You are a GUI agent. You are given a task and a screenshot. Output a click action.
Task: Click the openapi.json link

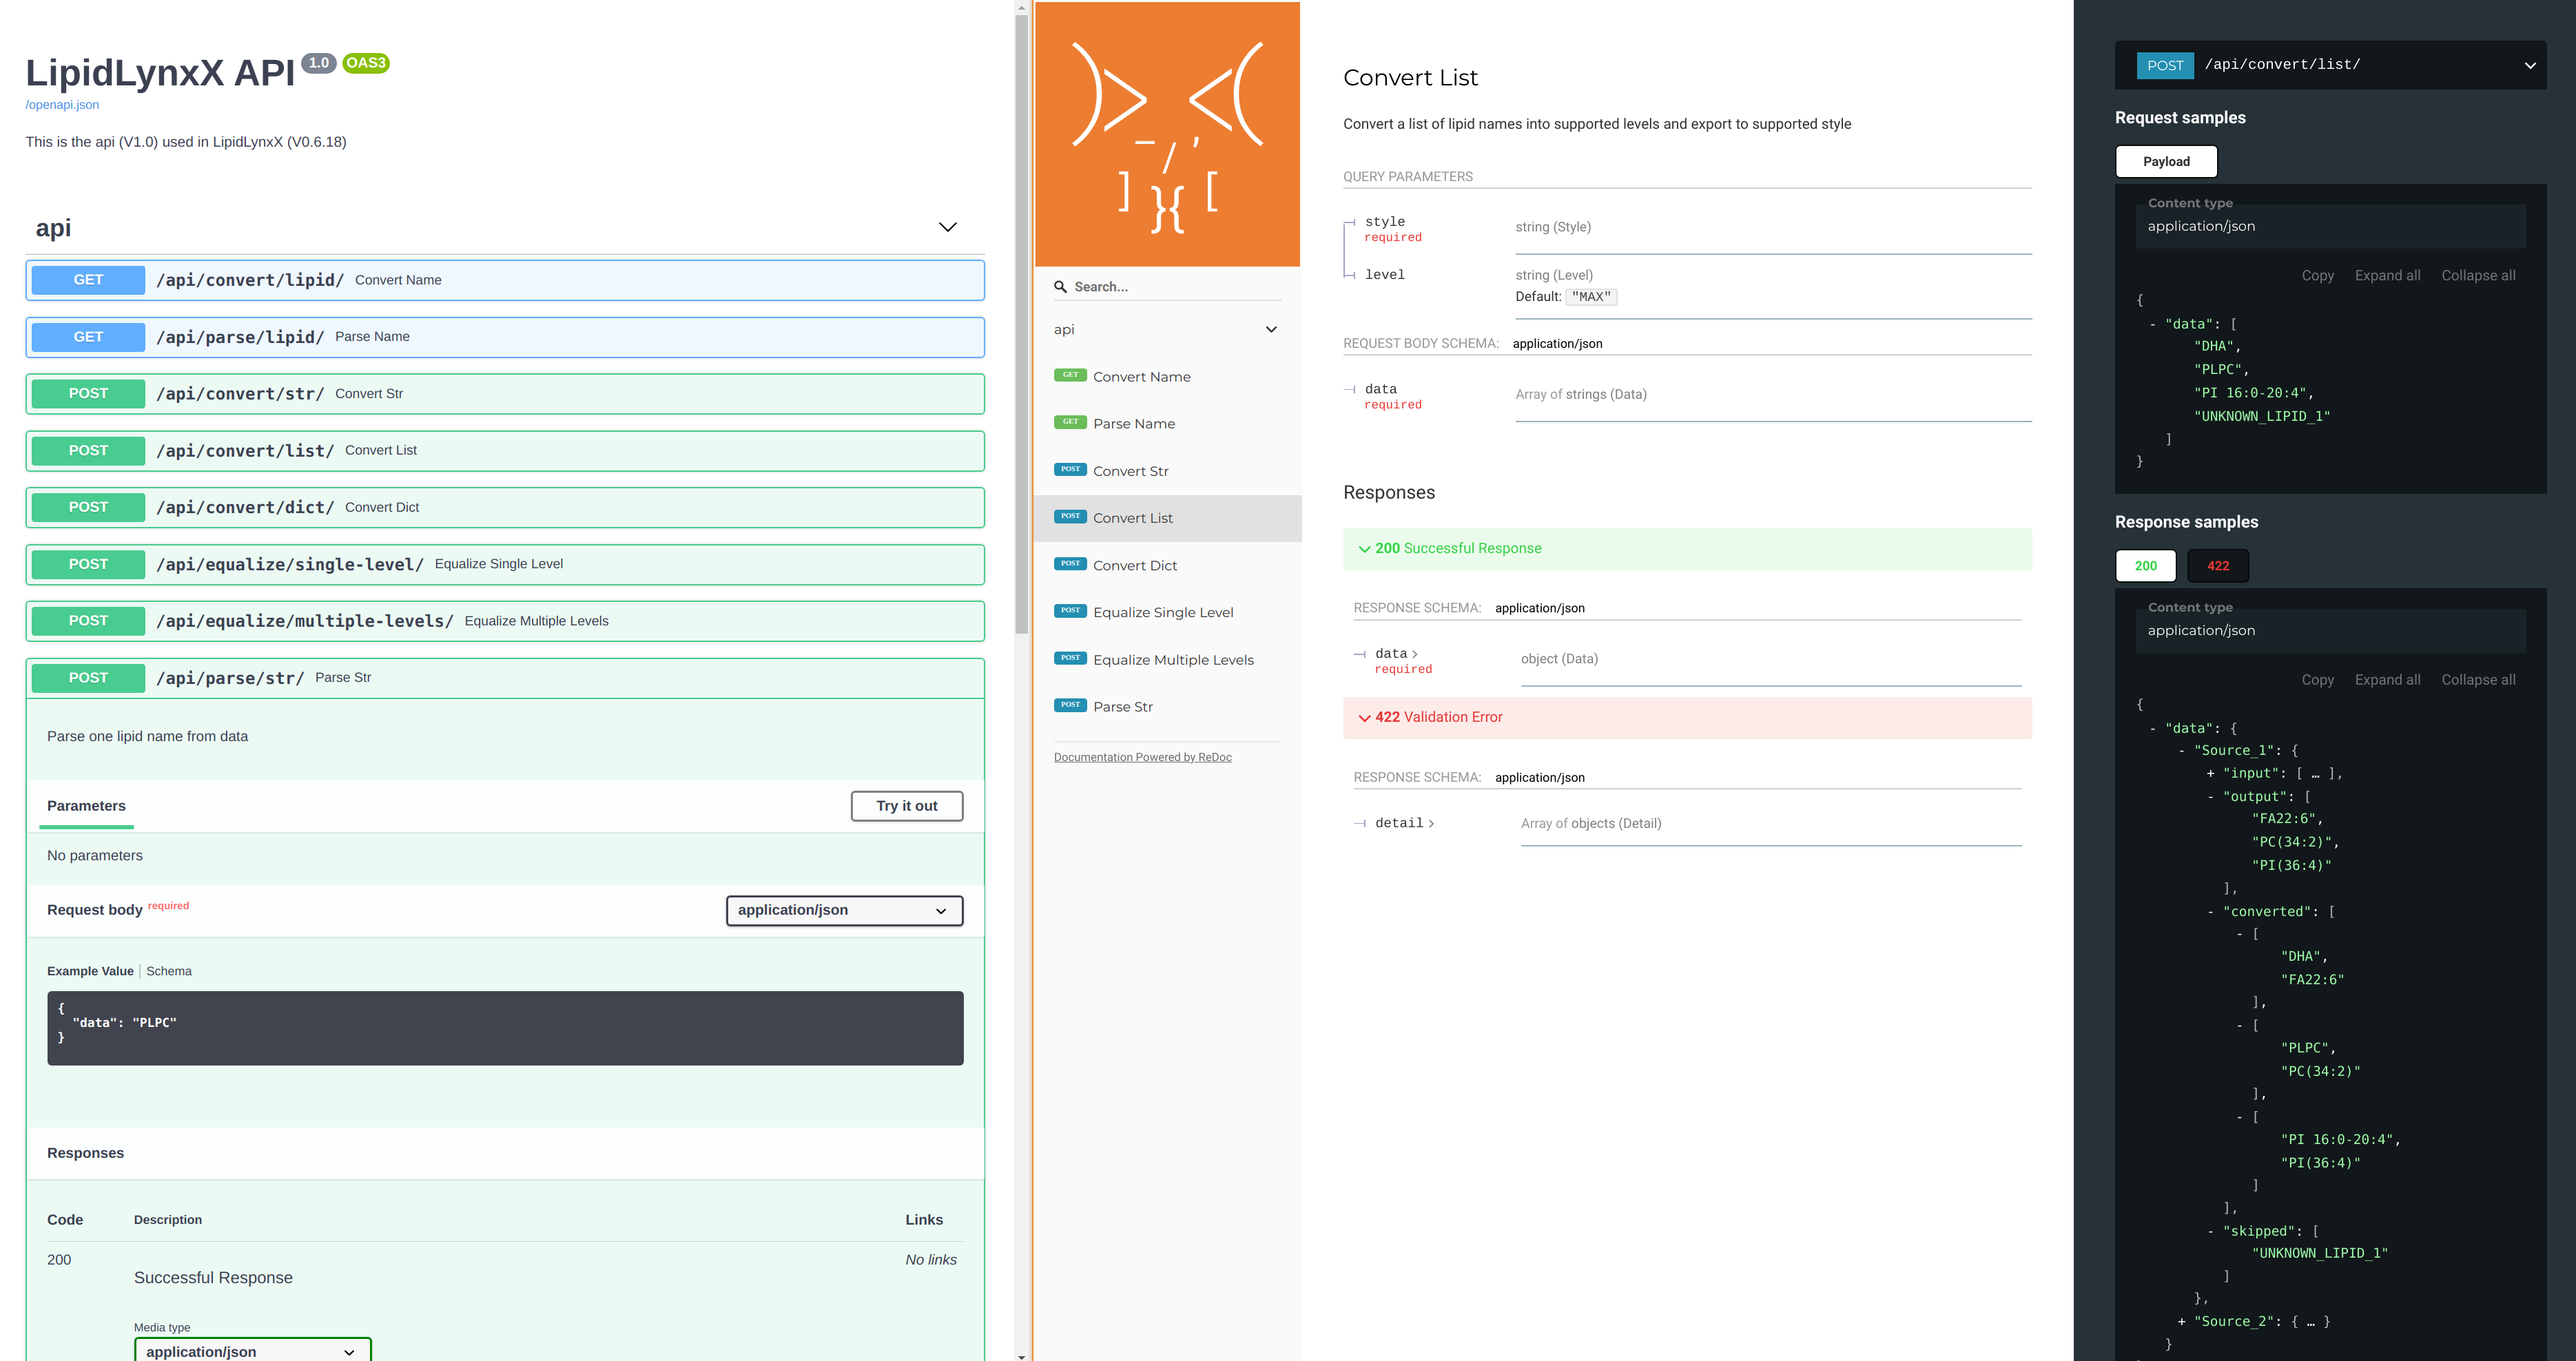[x=63, y=104]
